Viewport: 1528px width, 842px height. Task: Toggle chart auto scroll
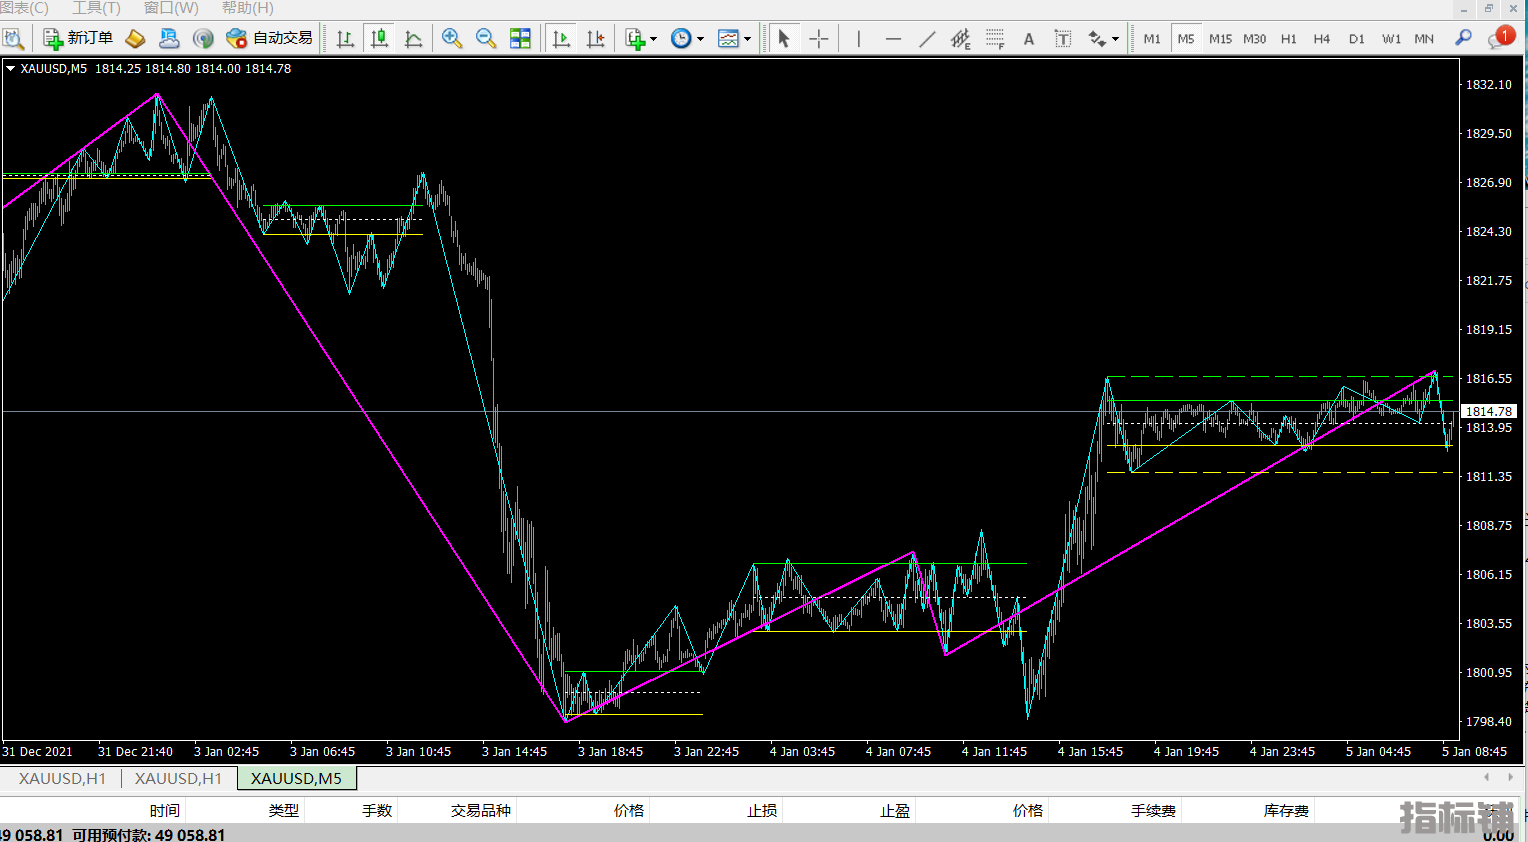(x=561, y=38)
